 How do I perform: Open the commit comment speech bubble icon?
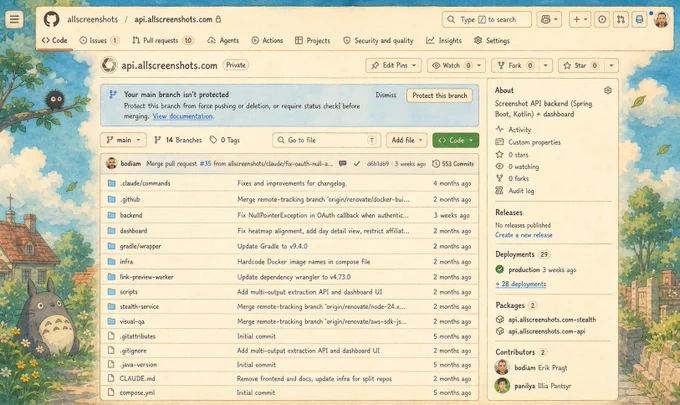(343, 163)
